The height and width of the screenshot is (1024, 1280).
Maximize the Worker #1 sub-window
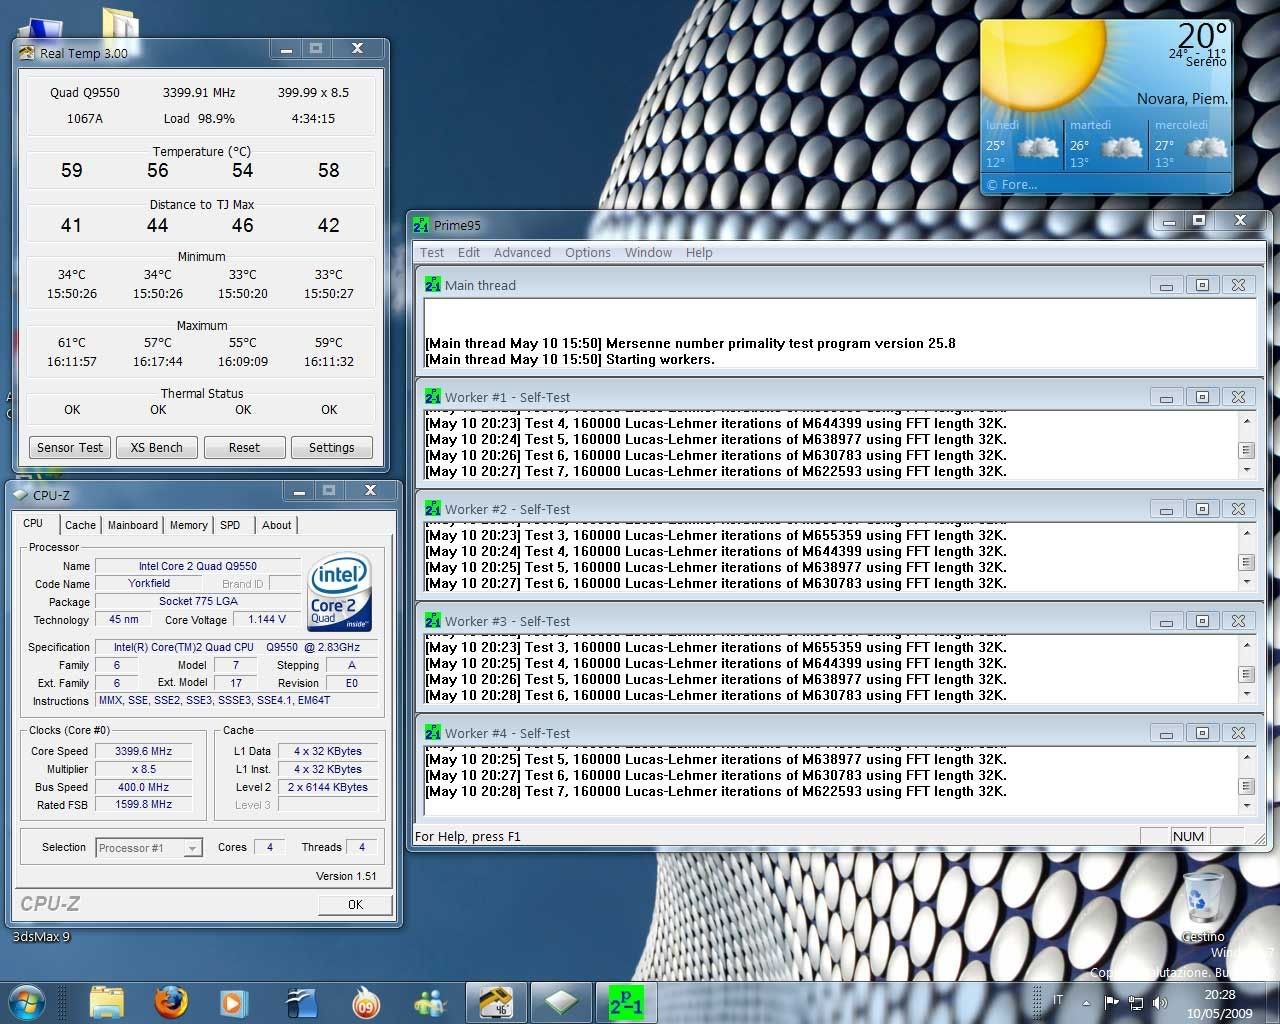[1202, 397]
